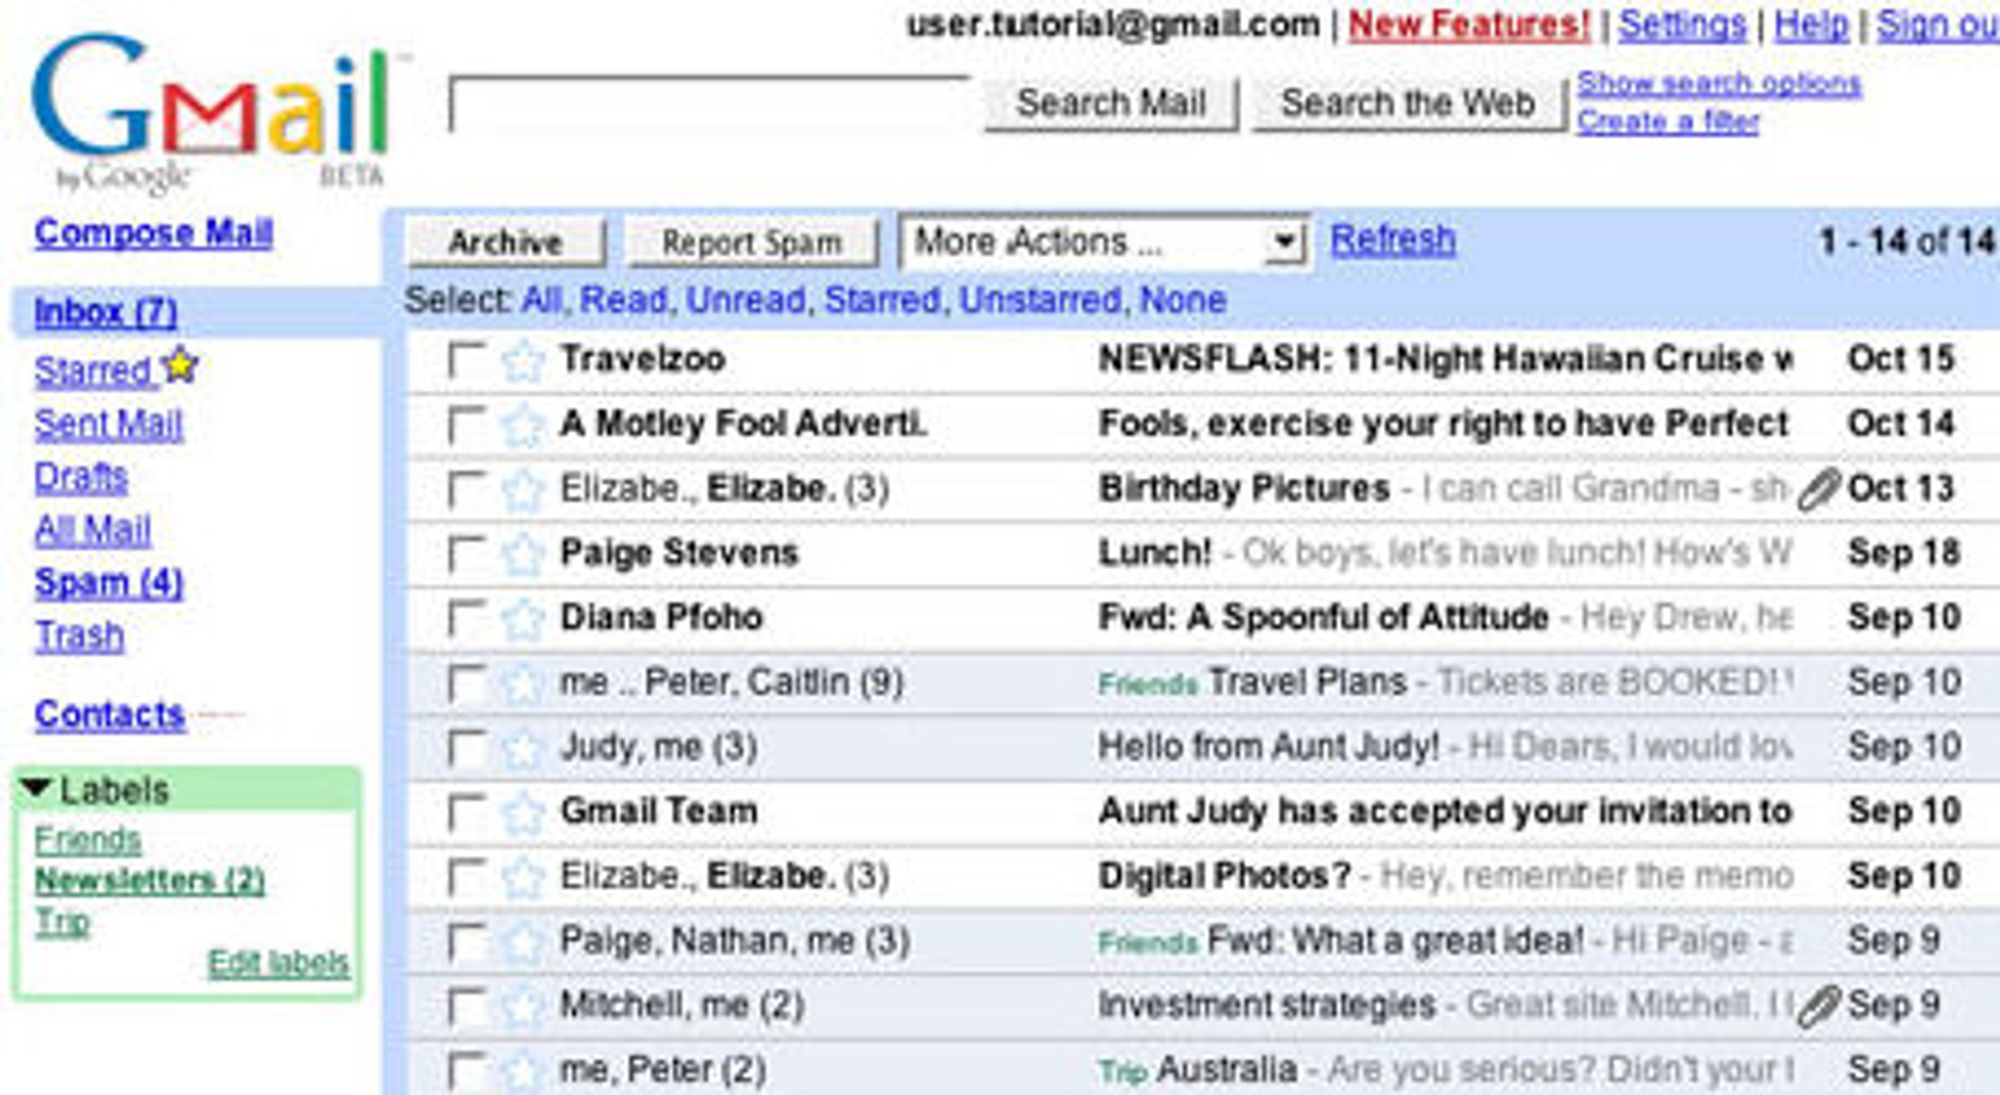Open the NEWSFLASH: 11-Night Hawaiian Cruise message
The width and height of the screenshot is (2000, 1095).
[x=1445, y=359]
